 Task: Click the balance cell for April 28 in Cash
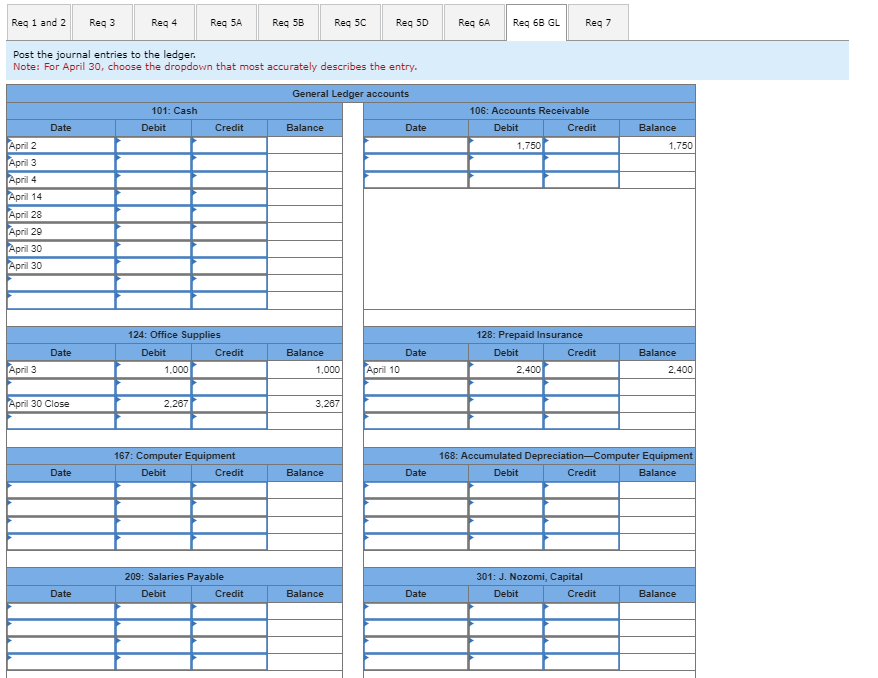(x=305, y=214)
